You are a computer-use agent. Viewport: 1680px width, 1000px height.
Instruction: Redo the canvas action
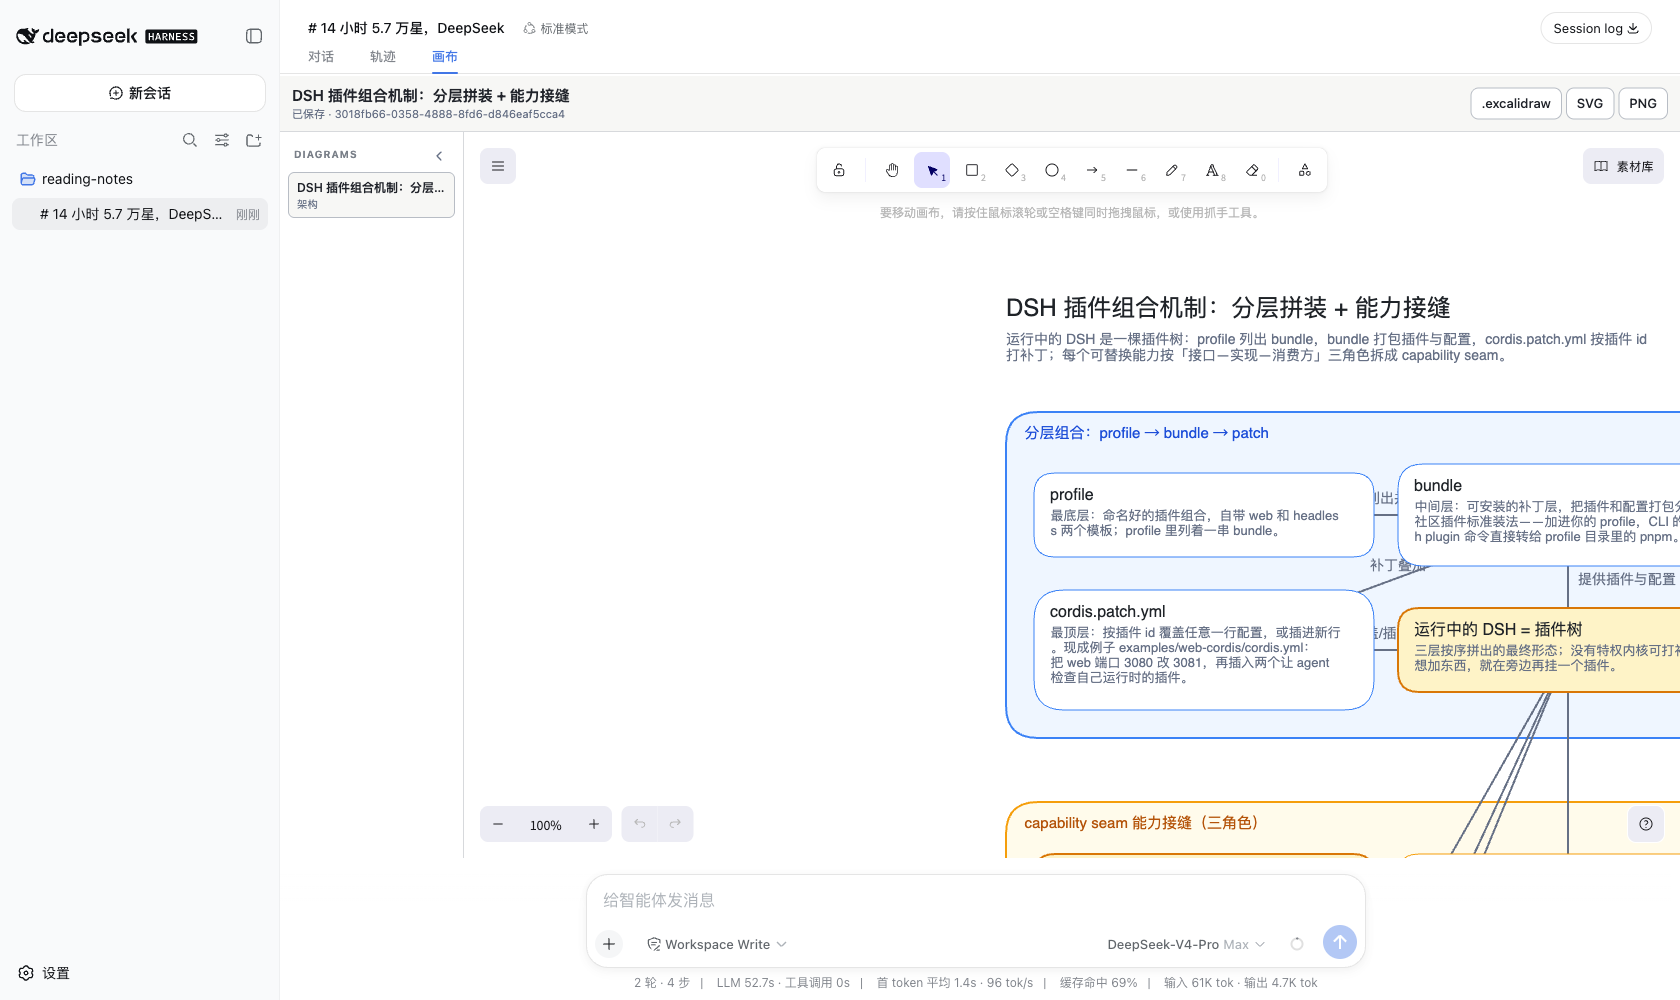coord(675,824)
